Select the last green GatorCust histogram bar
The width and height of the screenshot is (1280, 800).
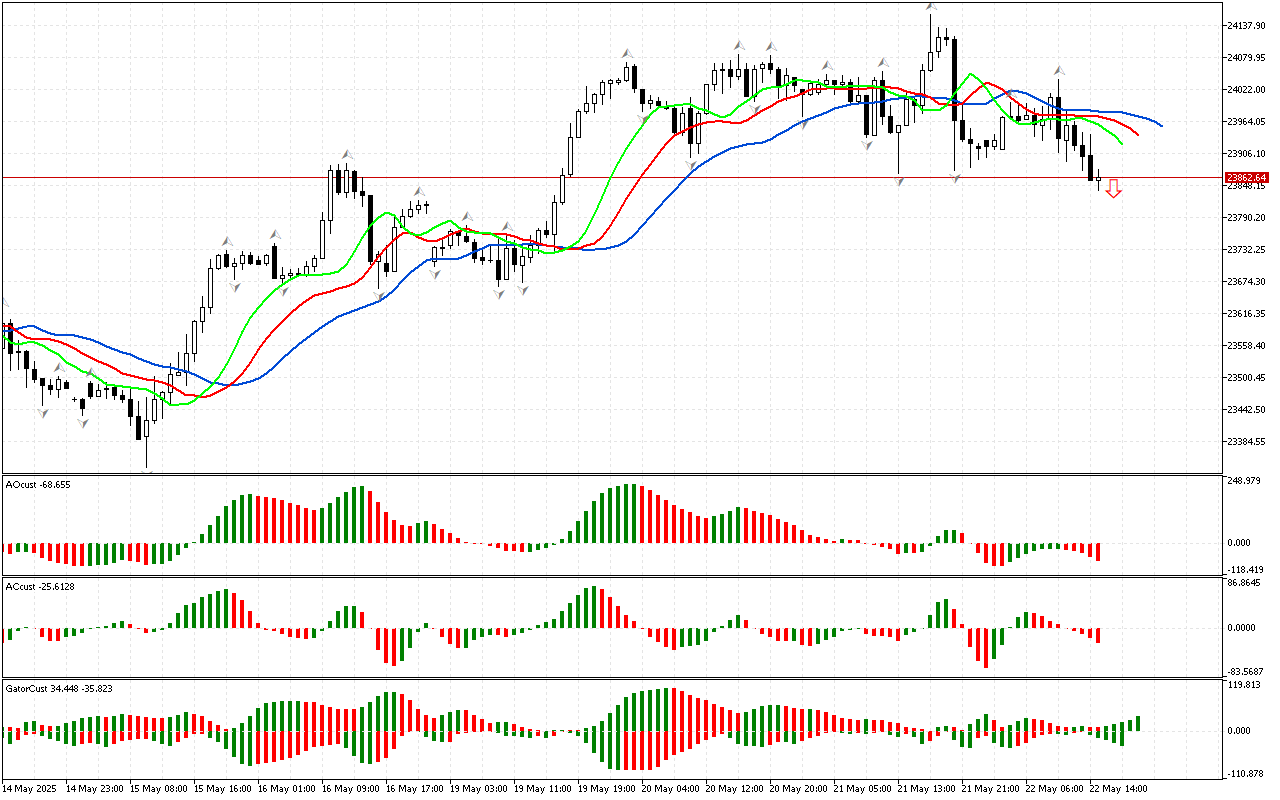(x=1138, y=723)
